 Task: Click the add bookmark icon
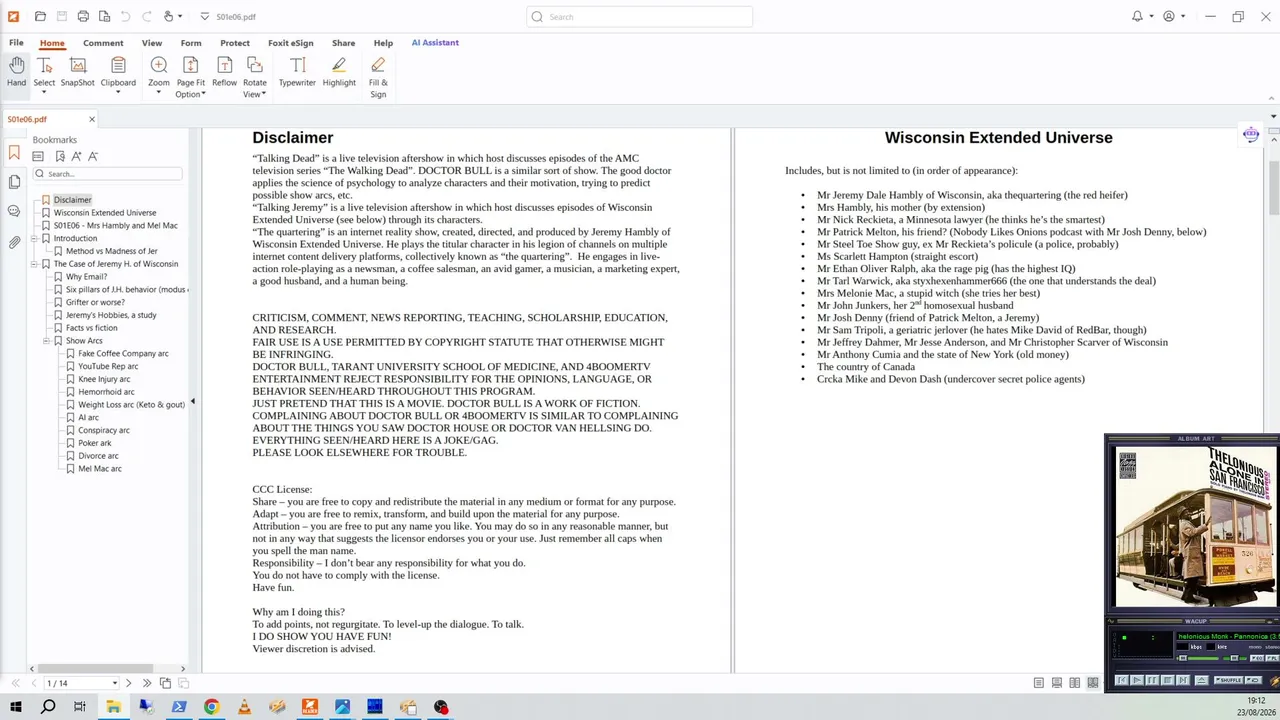point(60,156)
